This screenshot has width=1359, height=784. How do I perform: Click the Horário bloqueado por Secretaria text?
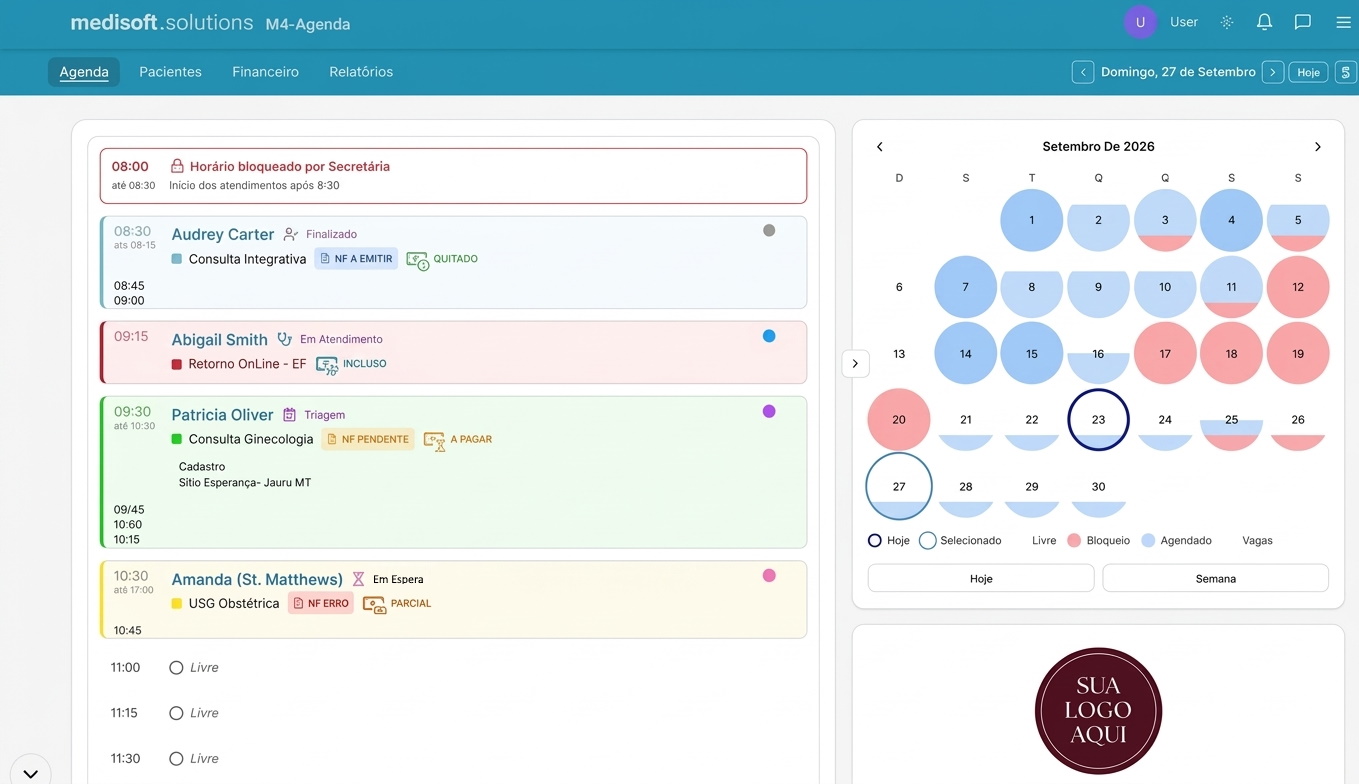point(290,167)
